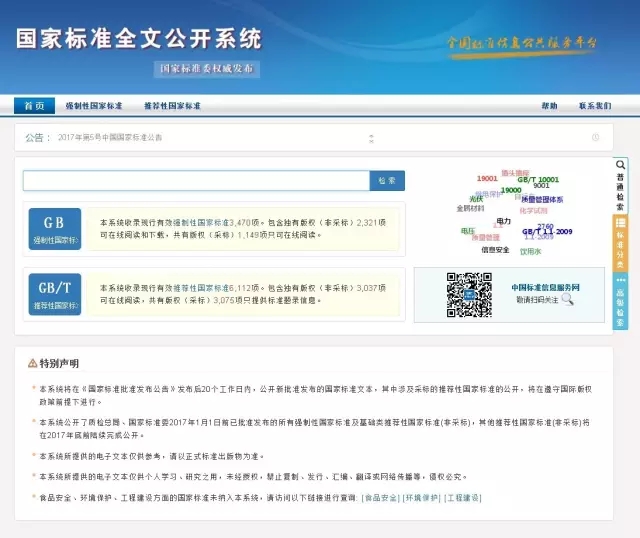Click the QR code image
This screenshot has width=640, height=538.
point(469,295)
